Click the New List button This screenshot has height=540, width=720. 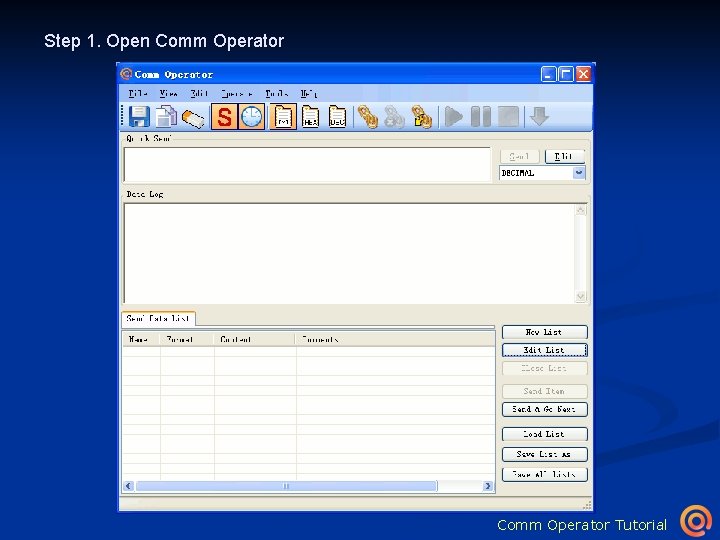coord(545,332)
